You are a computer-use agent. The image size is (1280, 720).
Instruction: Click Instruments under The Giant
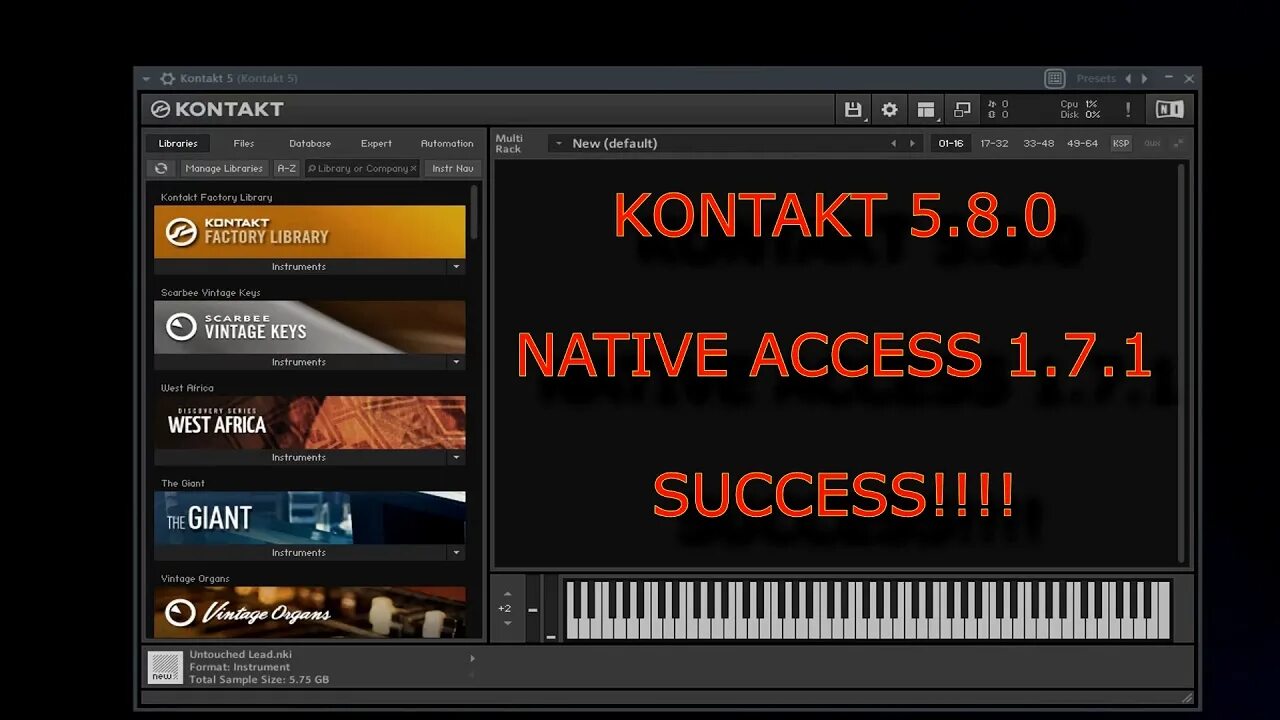(x=299, y=552)
